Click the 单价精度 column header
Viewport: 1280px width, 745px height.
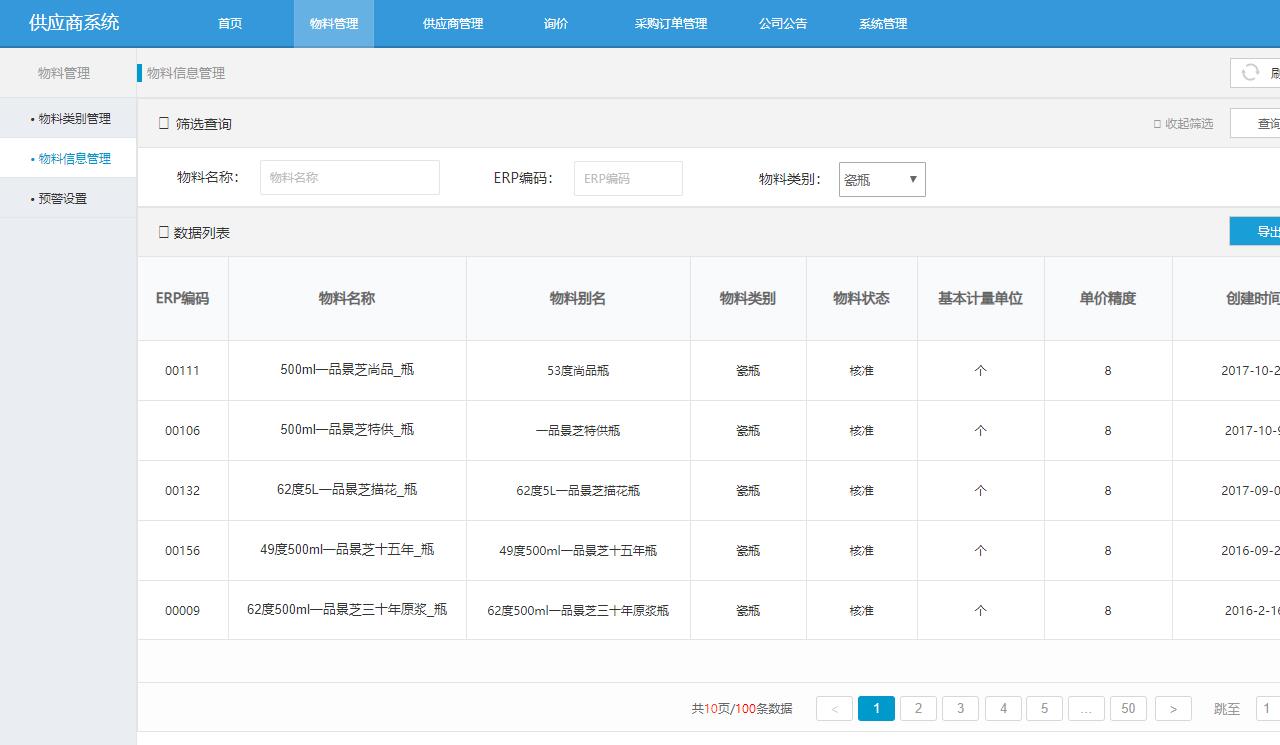click(x=1108, y=298)
